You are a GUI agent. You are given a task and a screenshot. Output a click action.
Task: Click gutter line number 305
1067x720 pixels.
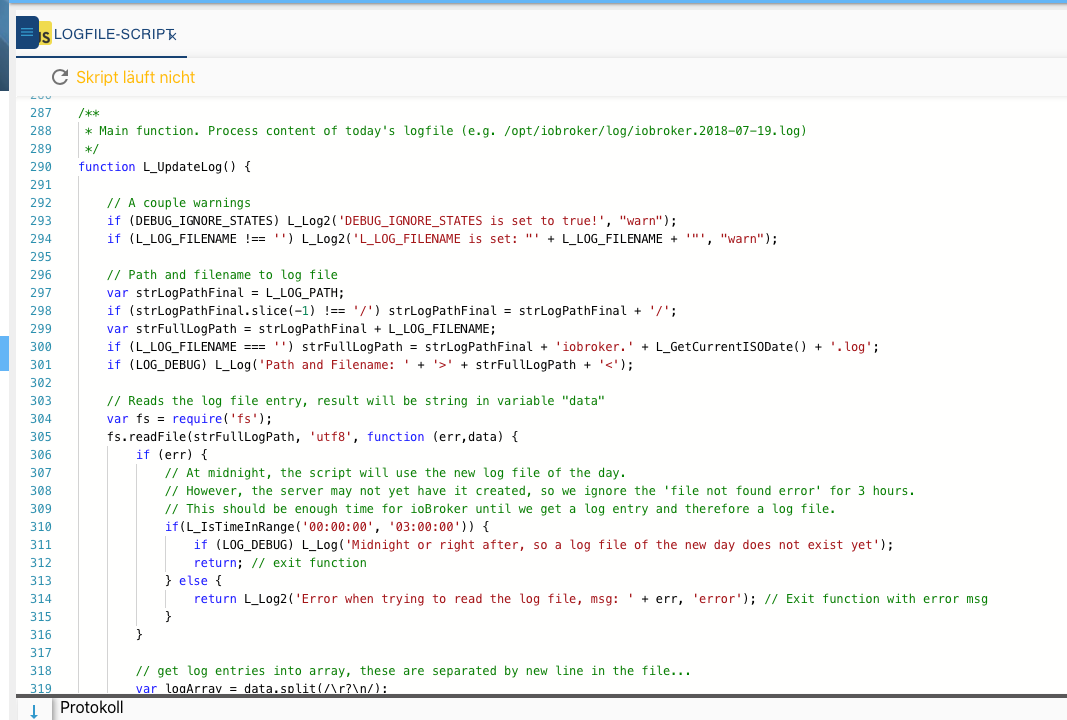[x=41, y=437]
